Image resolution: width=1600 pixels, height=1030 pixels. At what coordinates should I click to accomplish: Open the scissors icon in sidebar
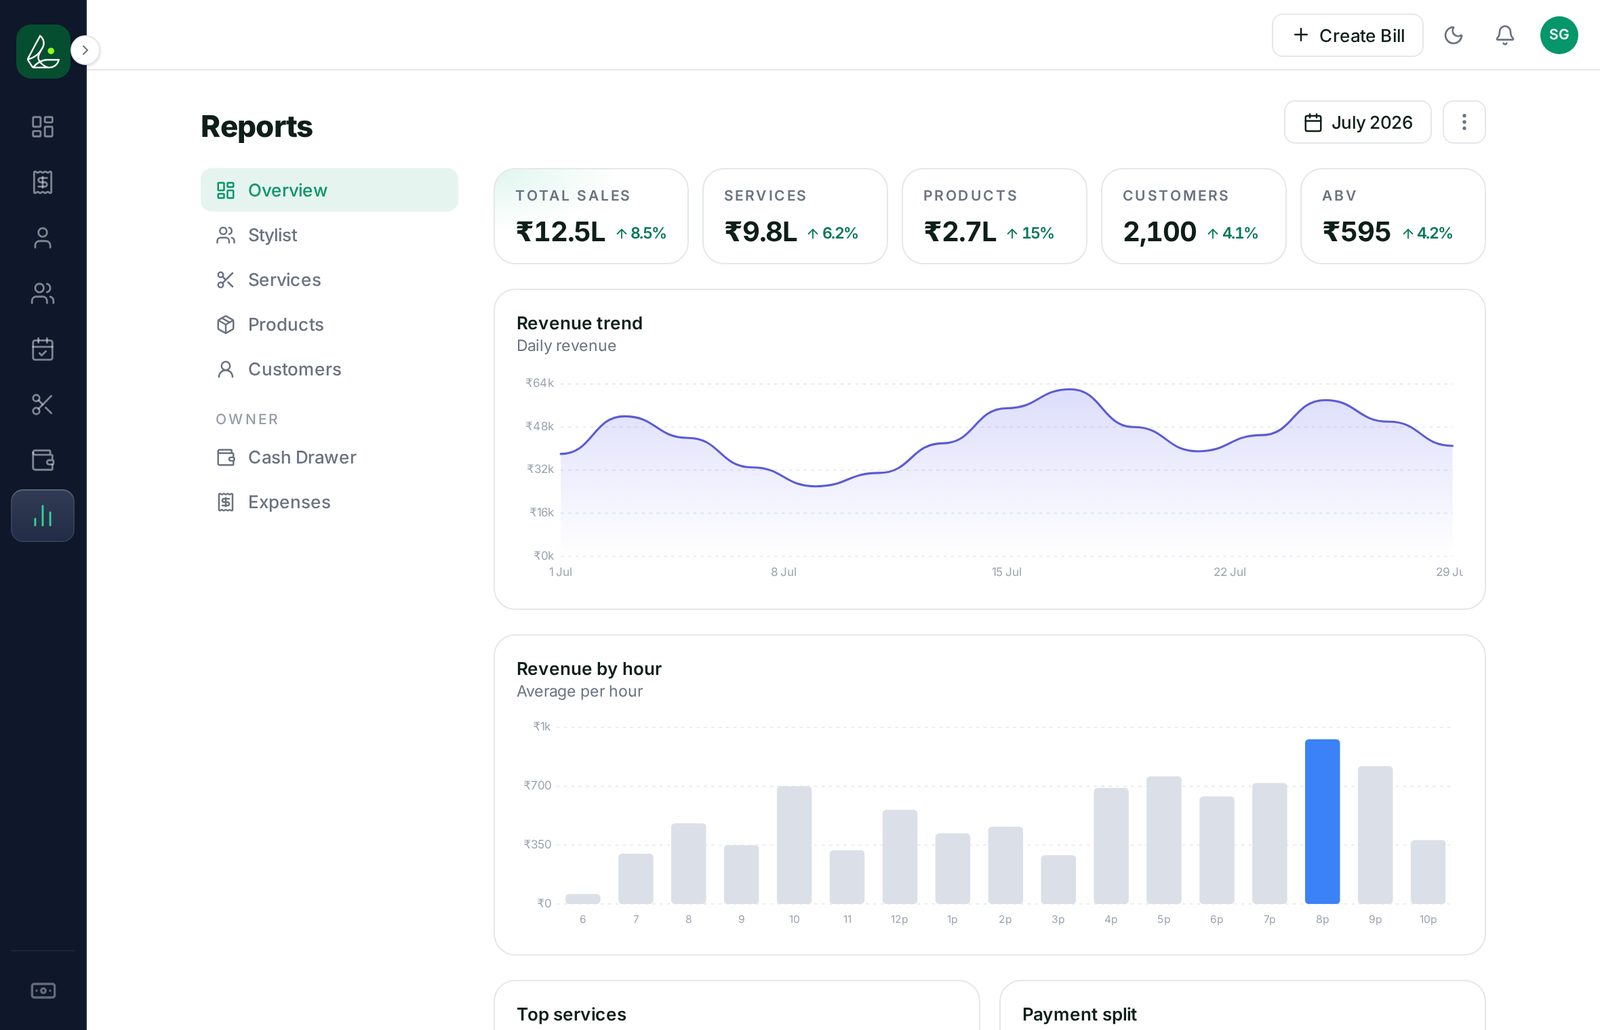point(43,404)
